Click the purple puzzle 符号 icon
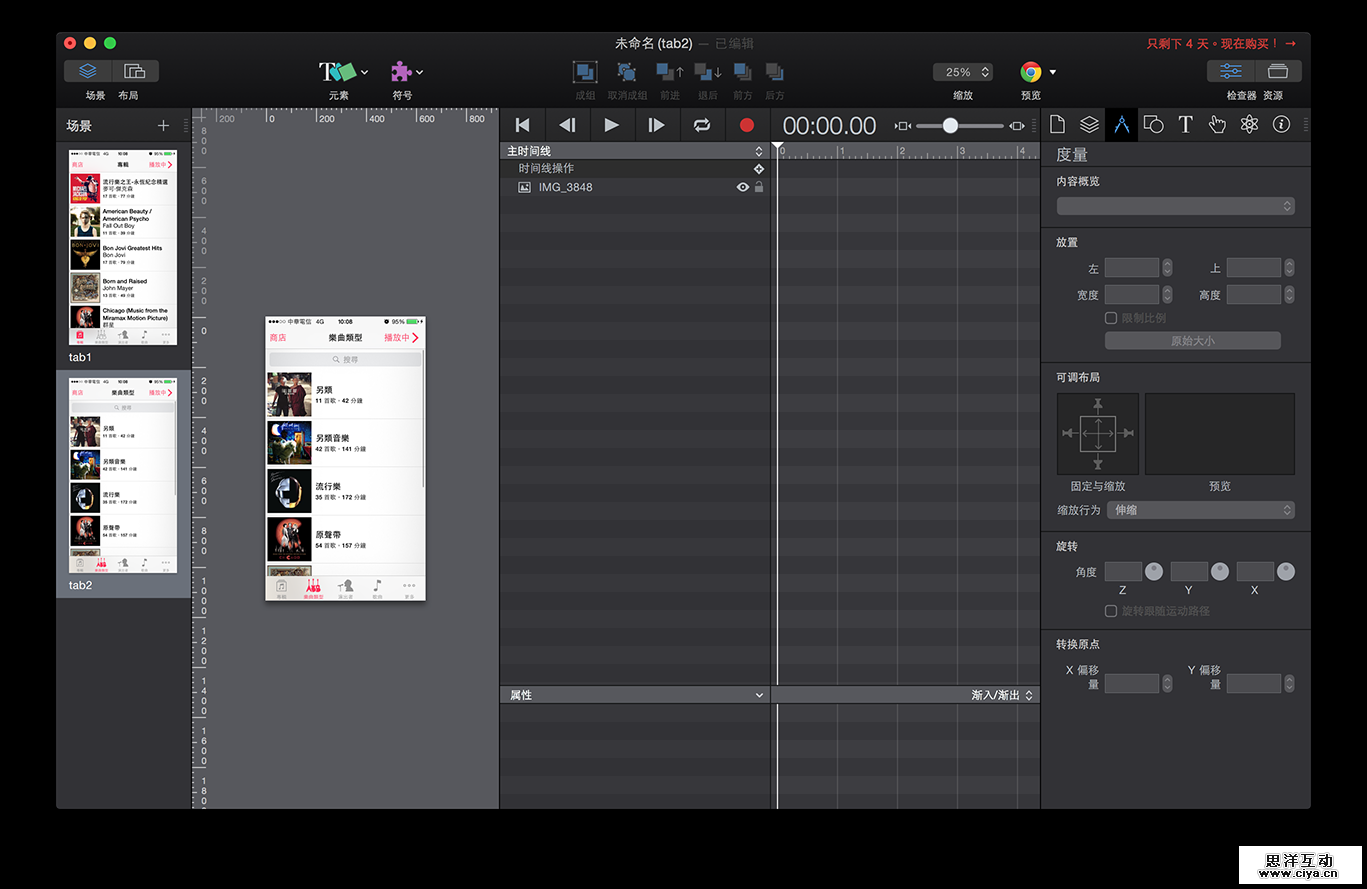The image size is (1367, 889). [401, 72]
